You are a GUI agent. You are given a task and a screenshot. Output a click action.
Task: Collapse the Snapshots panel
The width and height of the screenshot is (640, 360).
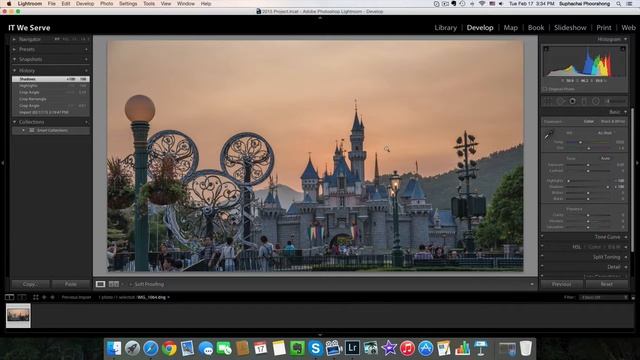tap(14, 60)
